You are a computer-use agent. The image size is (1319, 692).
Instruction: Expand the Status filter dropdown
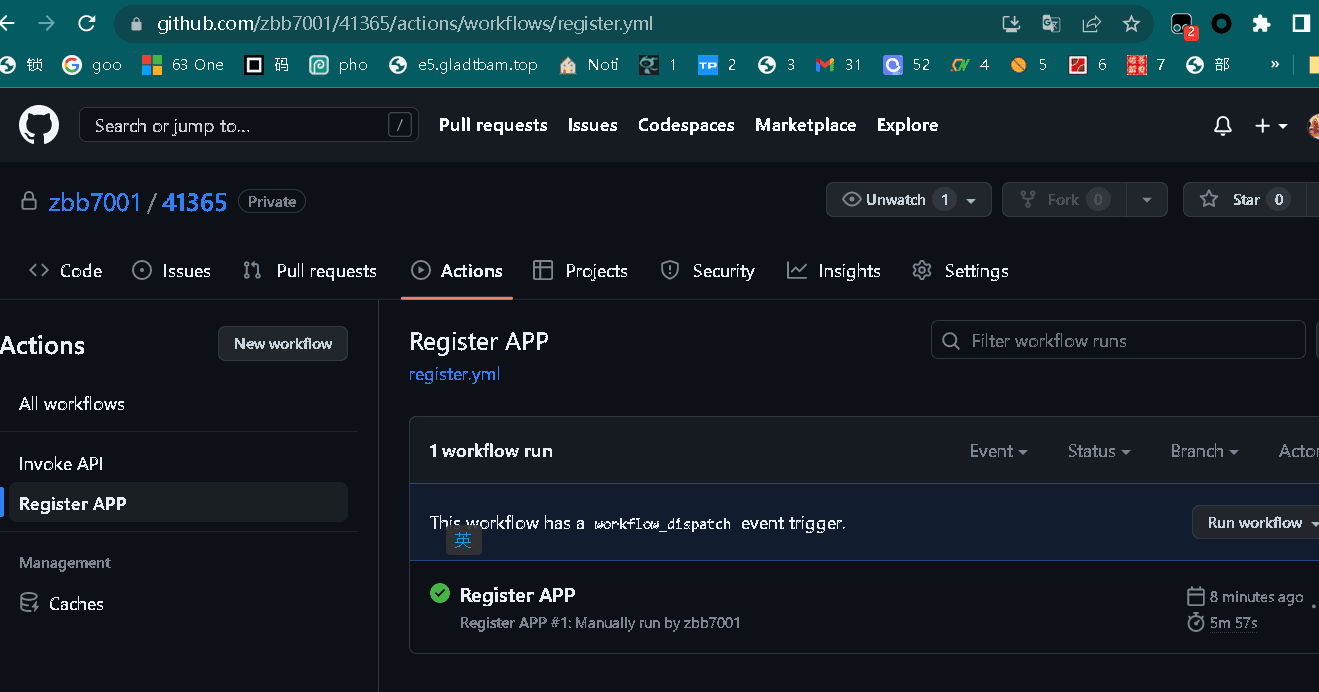pos(1098,451)
